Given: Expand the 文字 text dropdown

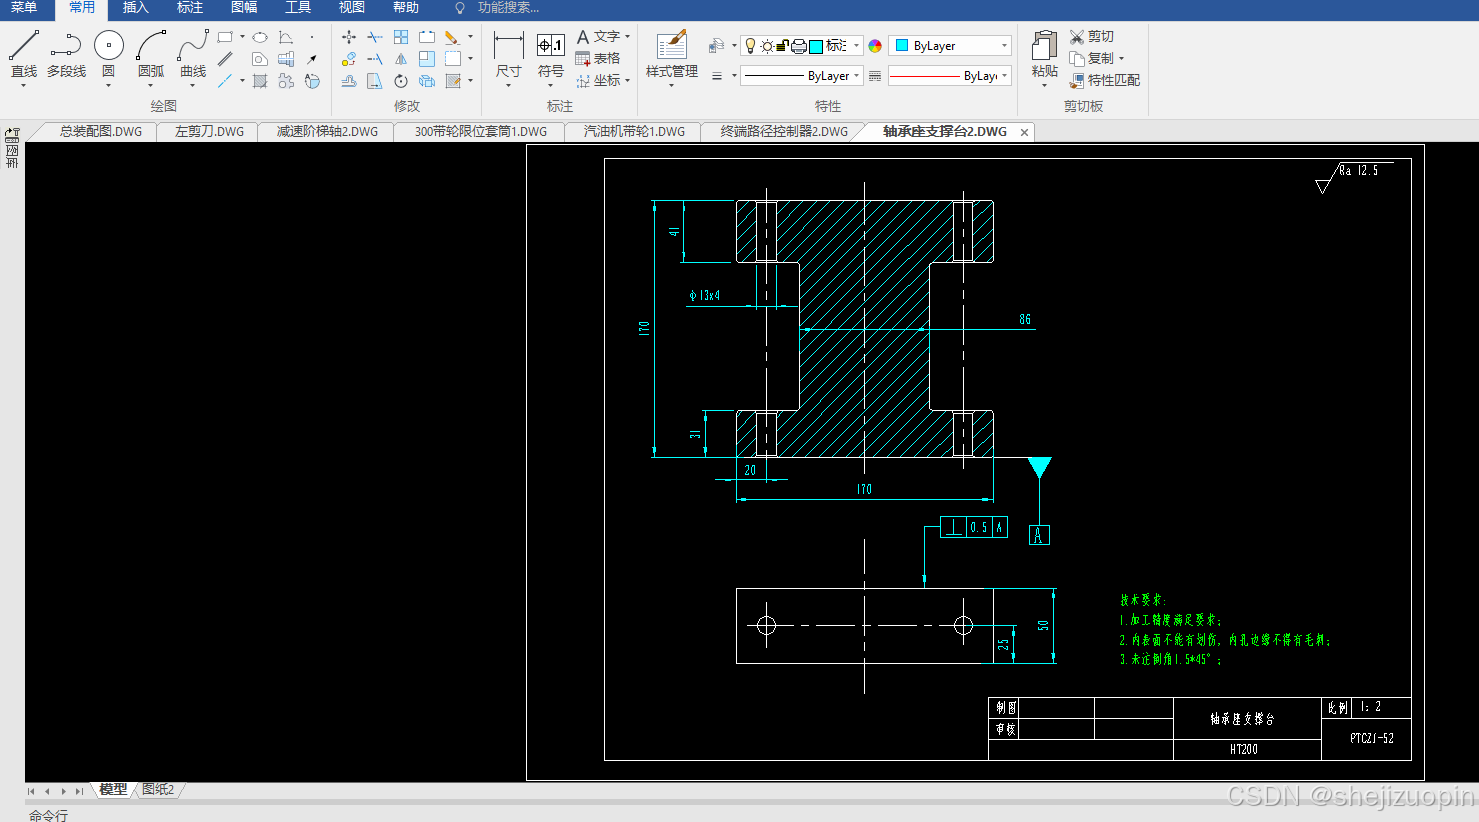Looking at the screenshot, I should coord(627,37).
